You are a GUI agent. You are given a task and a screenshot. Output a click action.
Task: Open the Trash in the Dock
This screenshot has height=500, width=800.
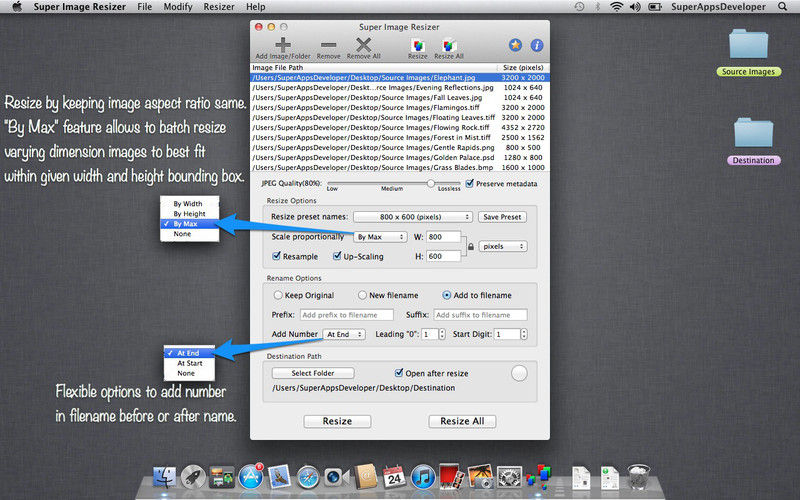[x=638, y=477]
